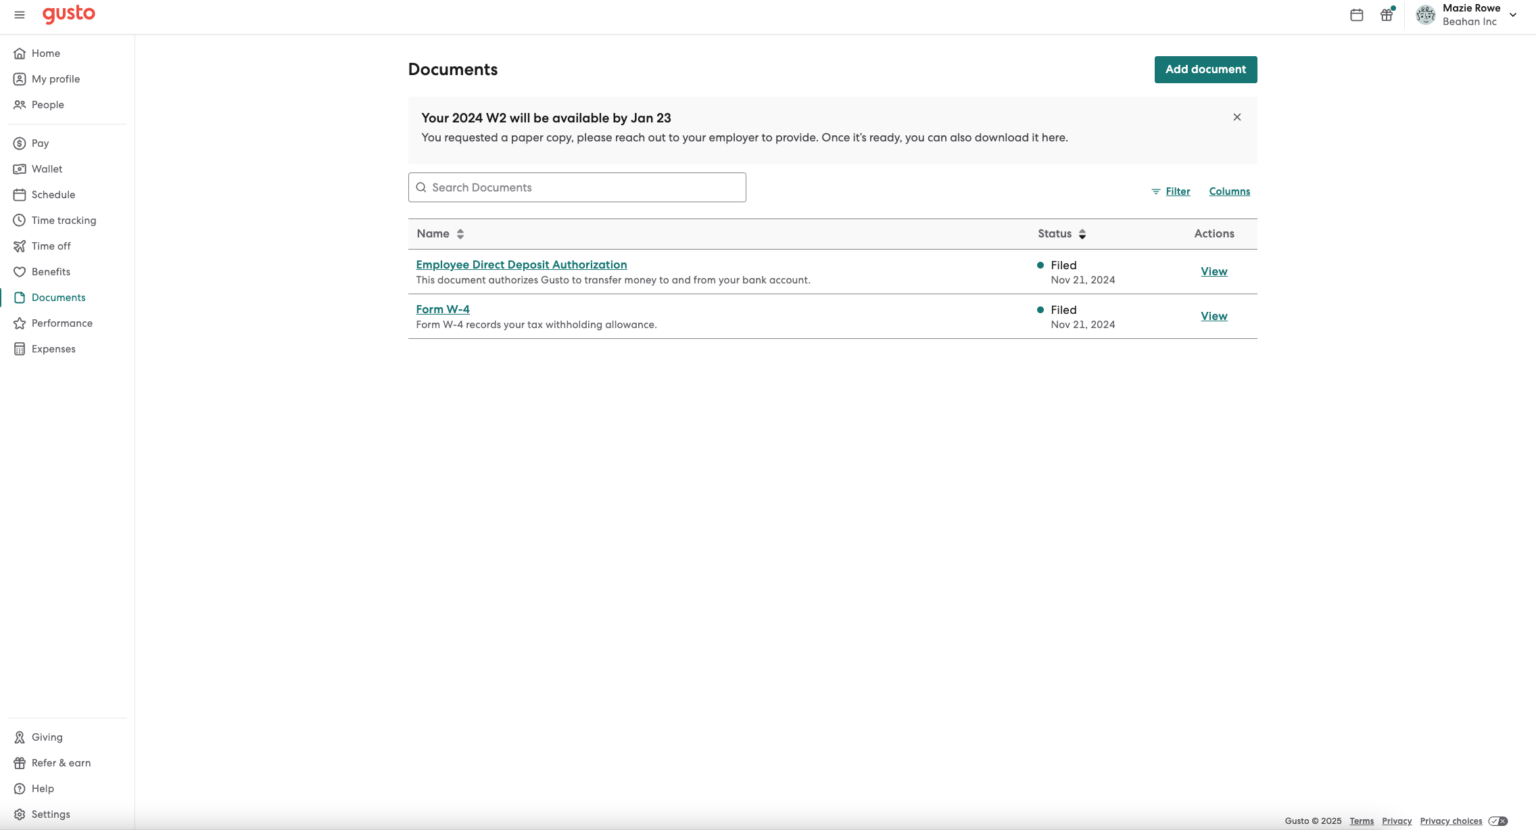Open the hamburger menu
This screenshot has height=830, width=1536.
coord(19,14)
